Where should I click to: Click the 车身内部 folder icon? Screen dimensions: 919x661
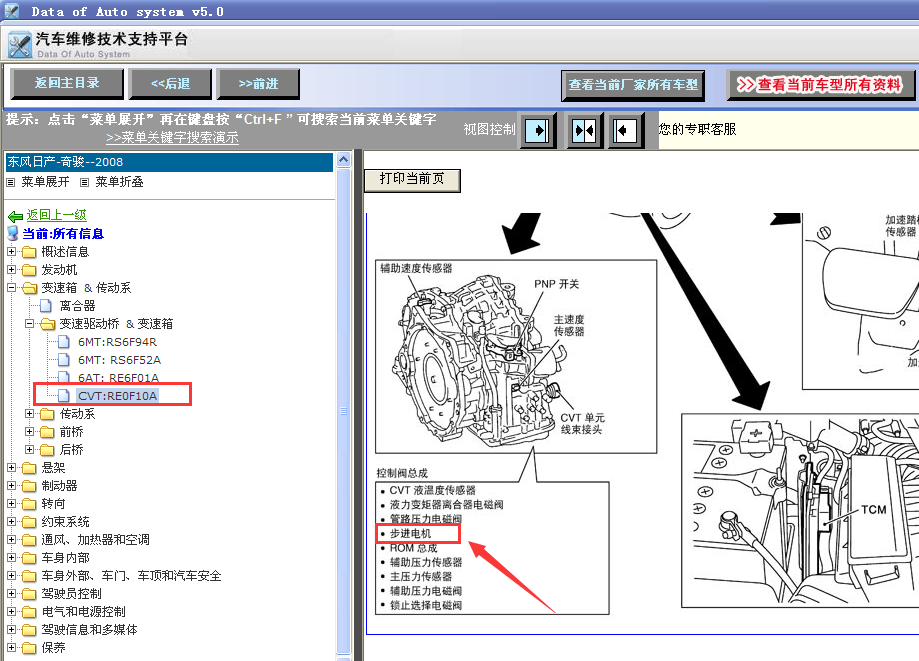29,558
